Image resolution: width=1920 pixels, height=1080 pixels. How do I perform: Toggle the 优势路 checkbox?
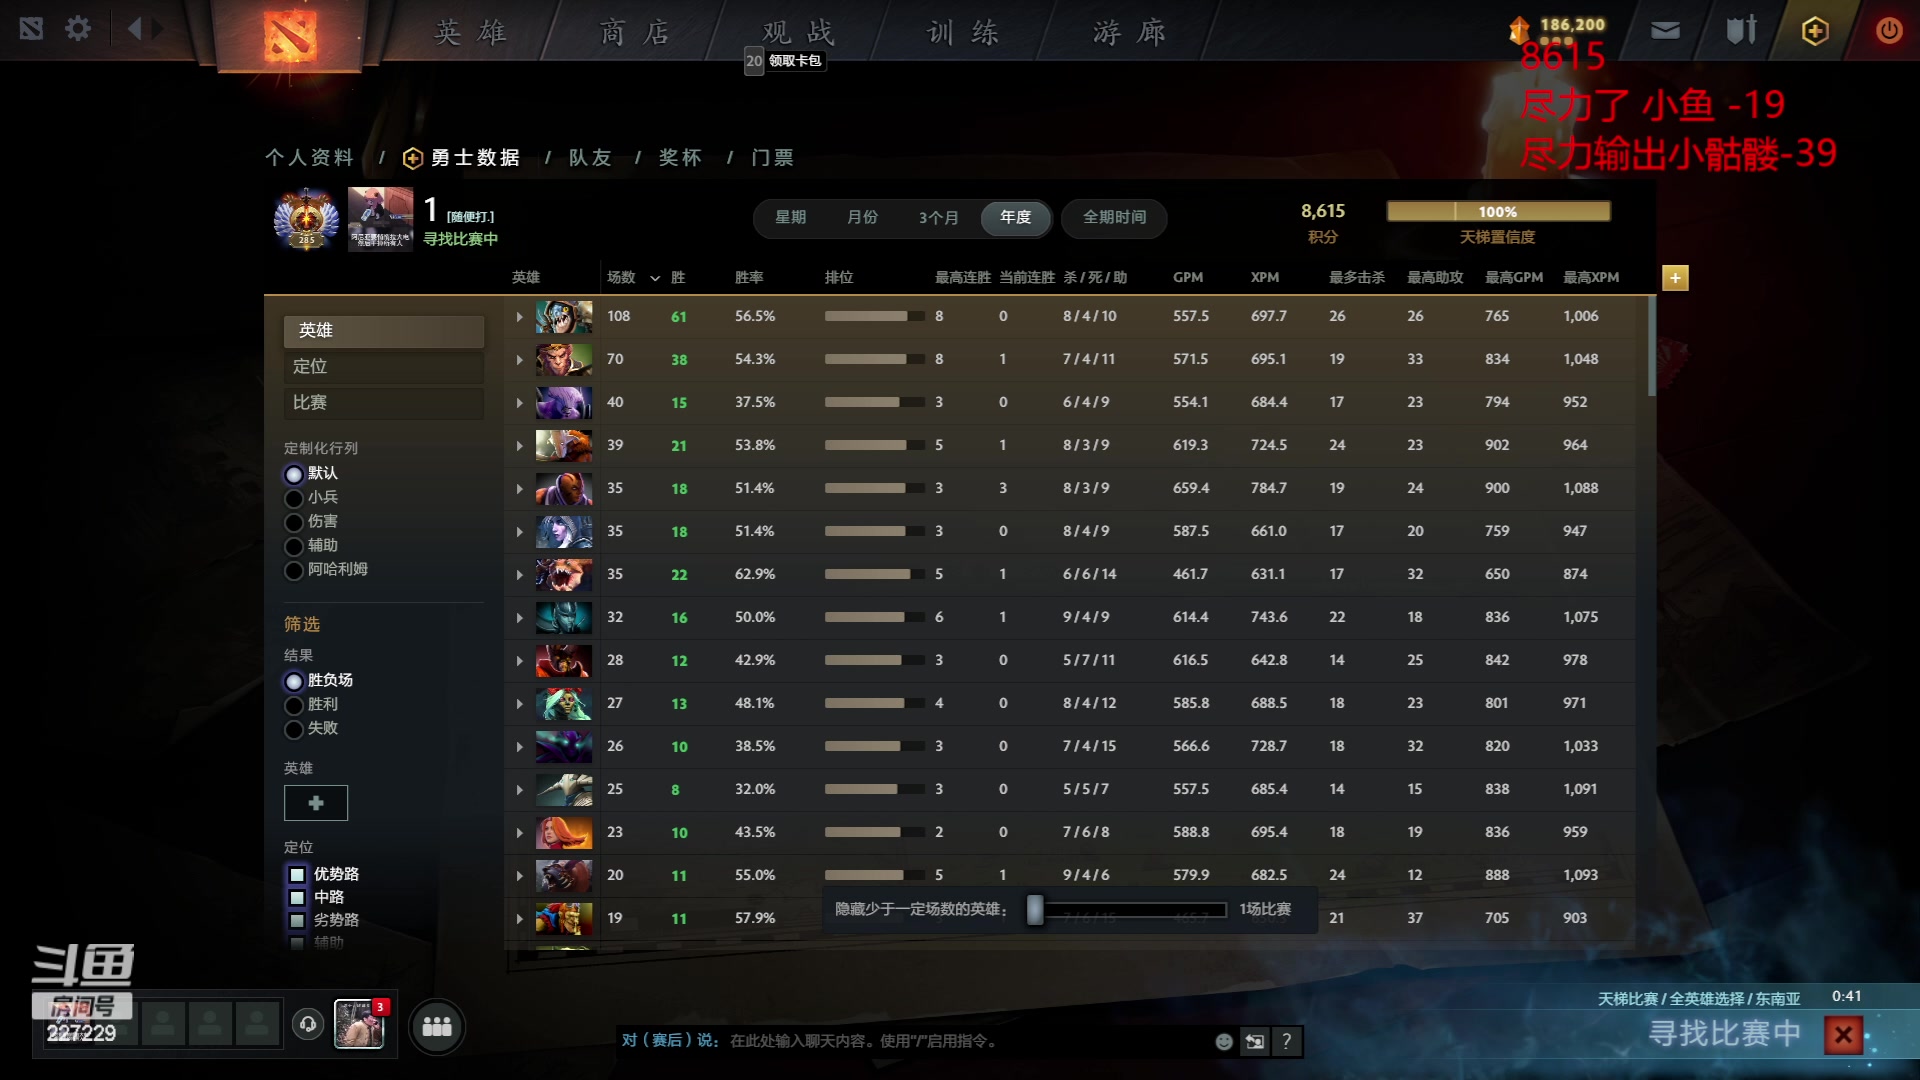coord(297,874)
